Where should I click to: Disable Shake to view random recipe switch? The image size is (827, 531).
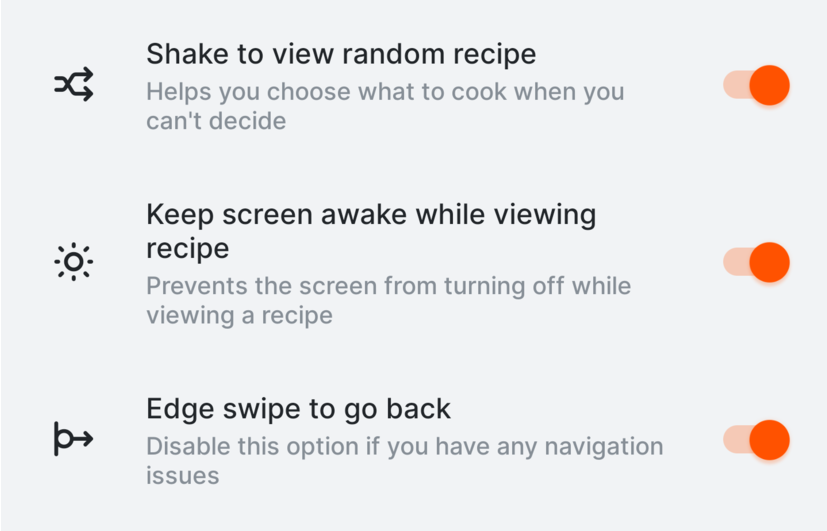click(x=756, y=85)
